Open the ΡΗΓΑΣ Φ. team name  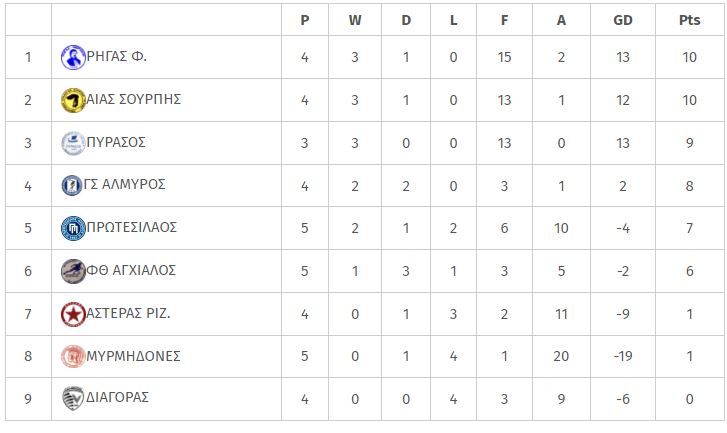click(116, 57)
